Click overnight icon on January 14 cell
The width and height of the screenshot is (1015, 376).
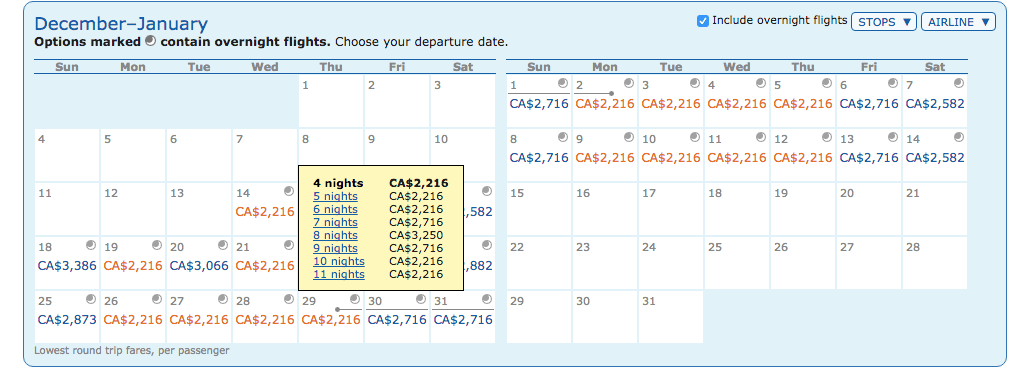[959, 137]
